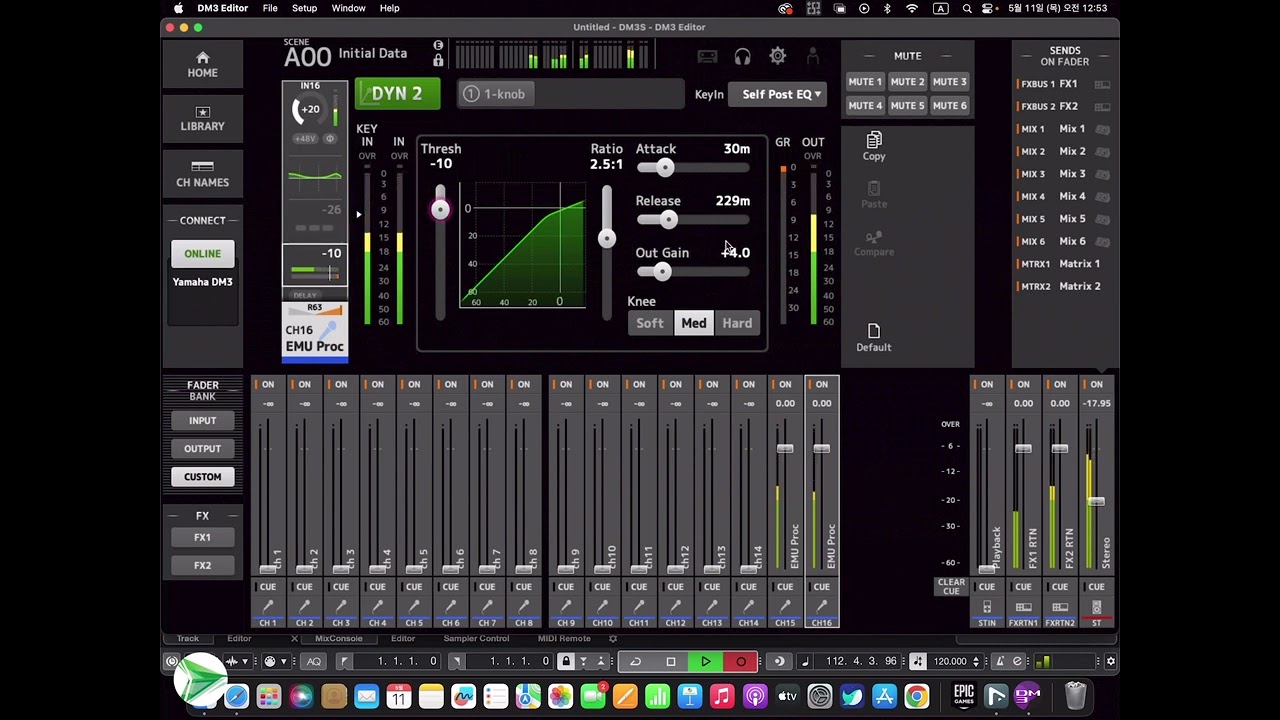The image size is (1280, 720).
Task: Open the gear setup icon
Action: 777,57
